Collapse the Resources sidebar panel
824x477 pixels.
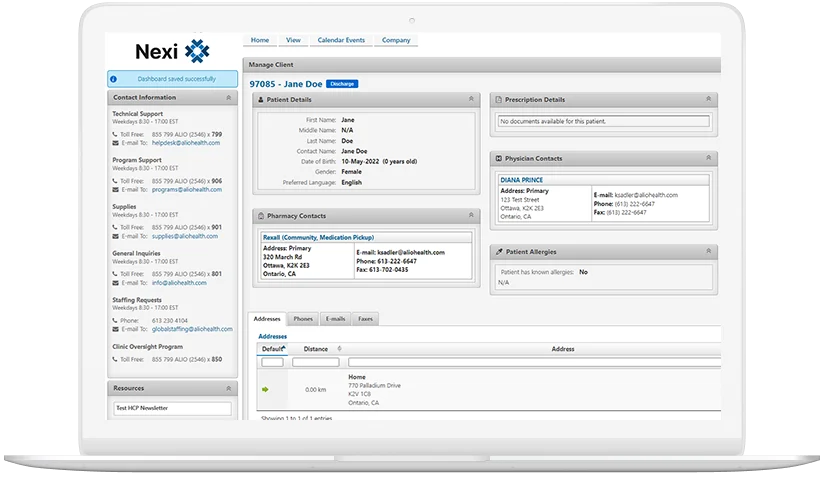[x=229, y=388]
